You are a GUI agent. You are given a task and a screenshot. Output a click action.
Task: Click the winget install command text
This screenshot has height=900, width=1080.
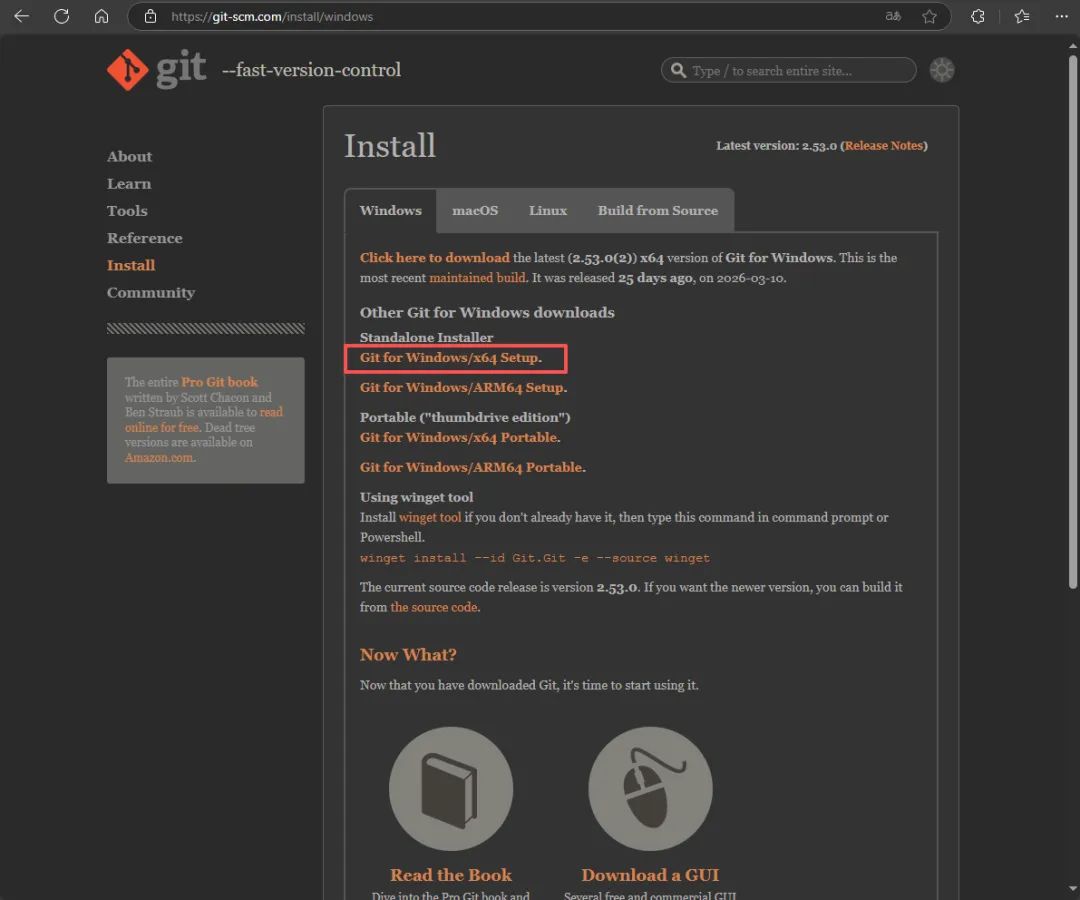[x=534, y=558]
